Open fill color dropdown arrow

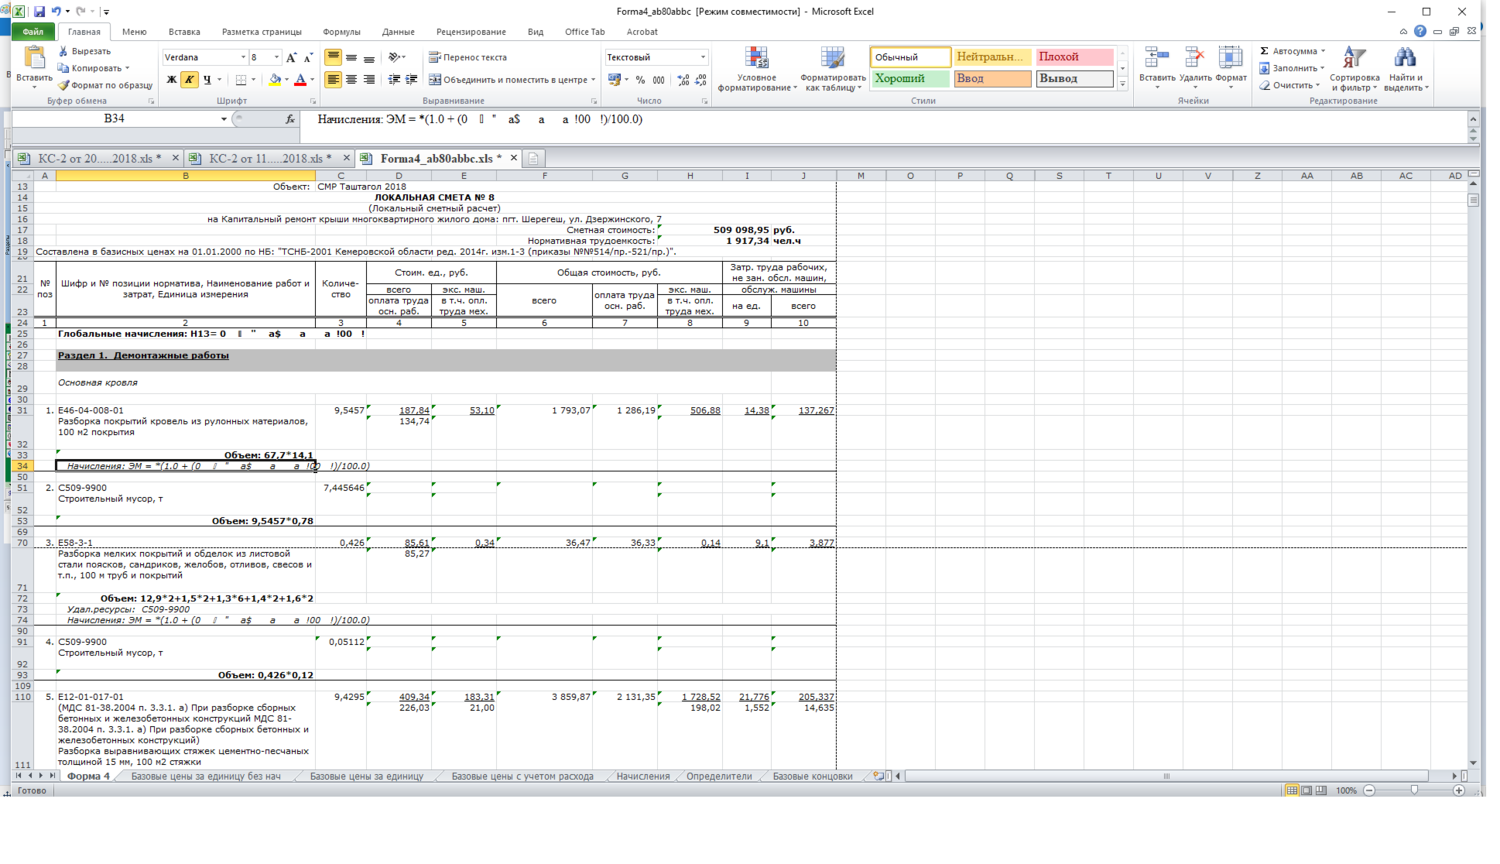287,80
